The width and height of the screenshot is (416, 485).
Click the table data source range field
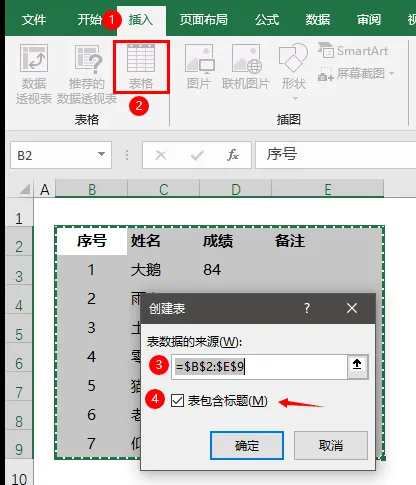tap(259, 367)
